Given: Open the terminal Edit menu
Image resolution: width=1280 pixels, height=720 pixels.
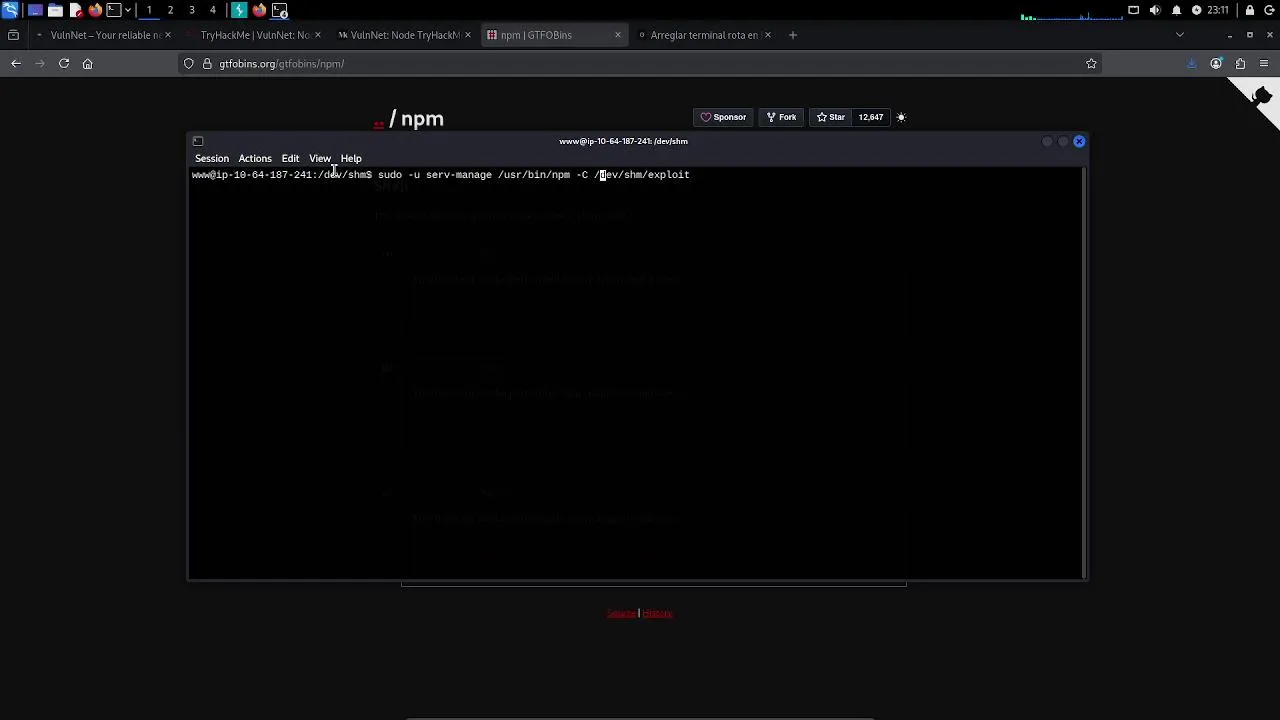Looking at the screenshot, I should [x=290, y=159].
